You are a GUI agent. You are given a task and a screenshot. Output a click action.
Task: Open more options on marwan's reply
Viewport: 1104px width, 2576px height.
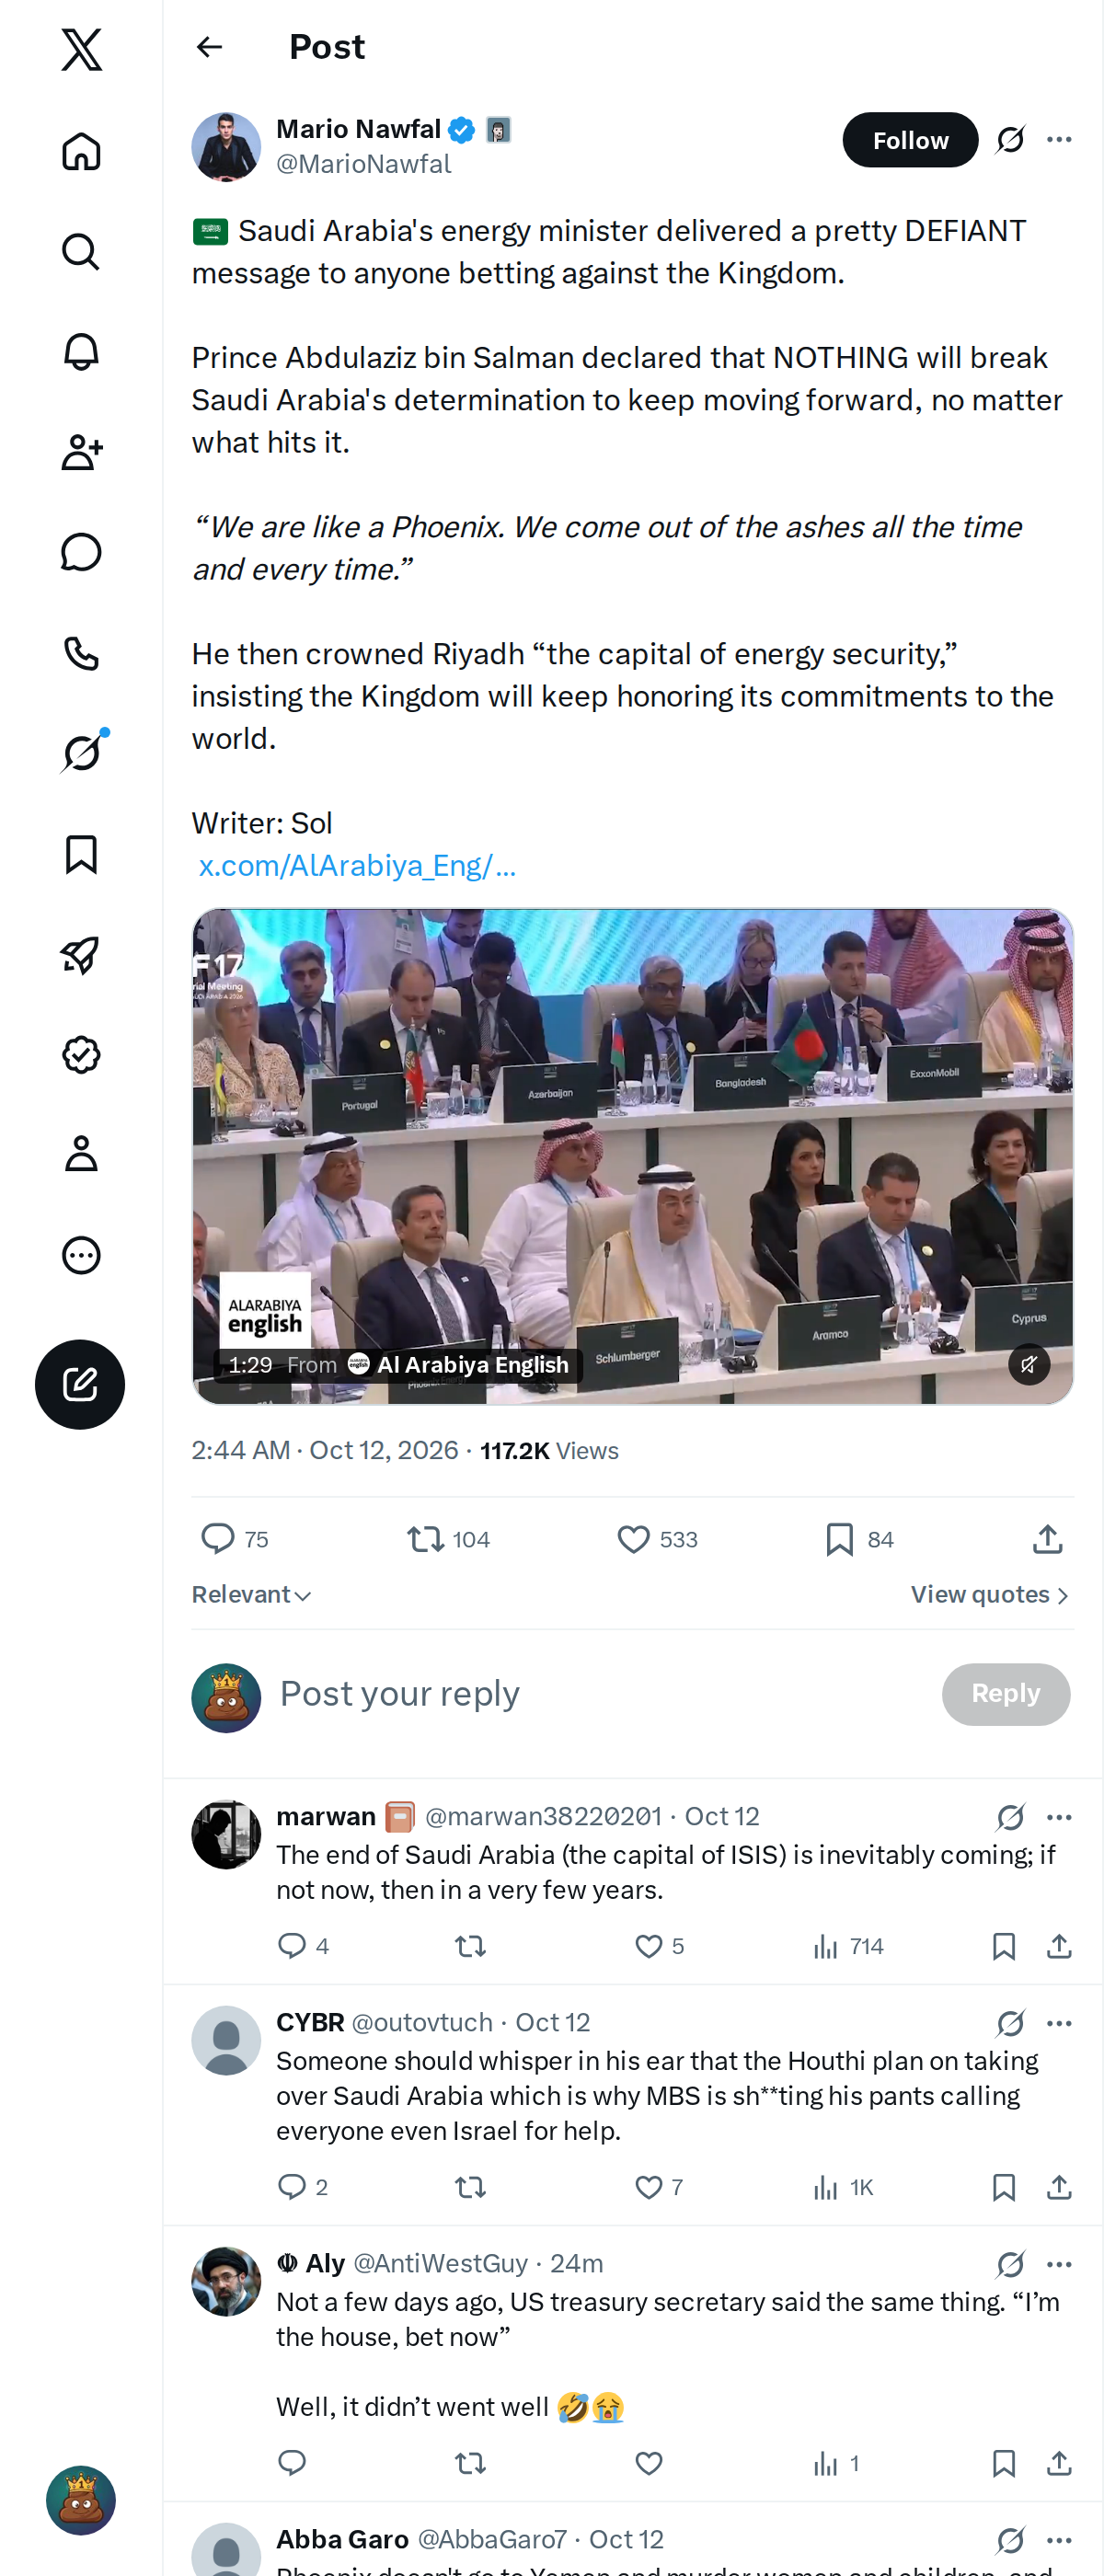(x=1059, y=1817)
